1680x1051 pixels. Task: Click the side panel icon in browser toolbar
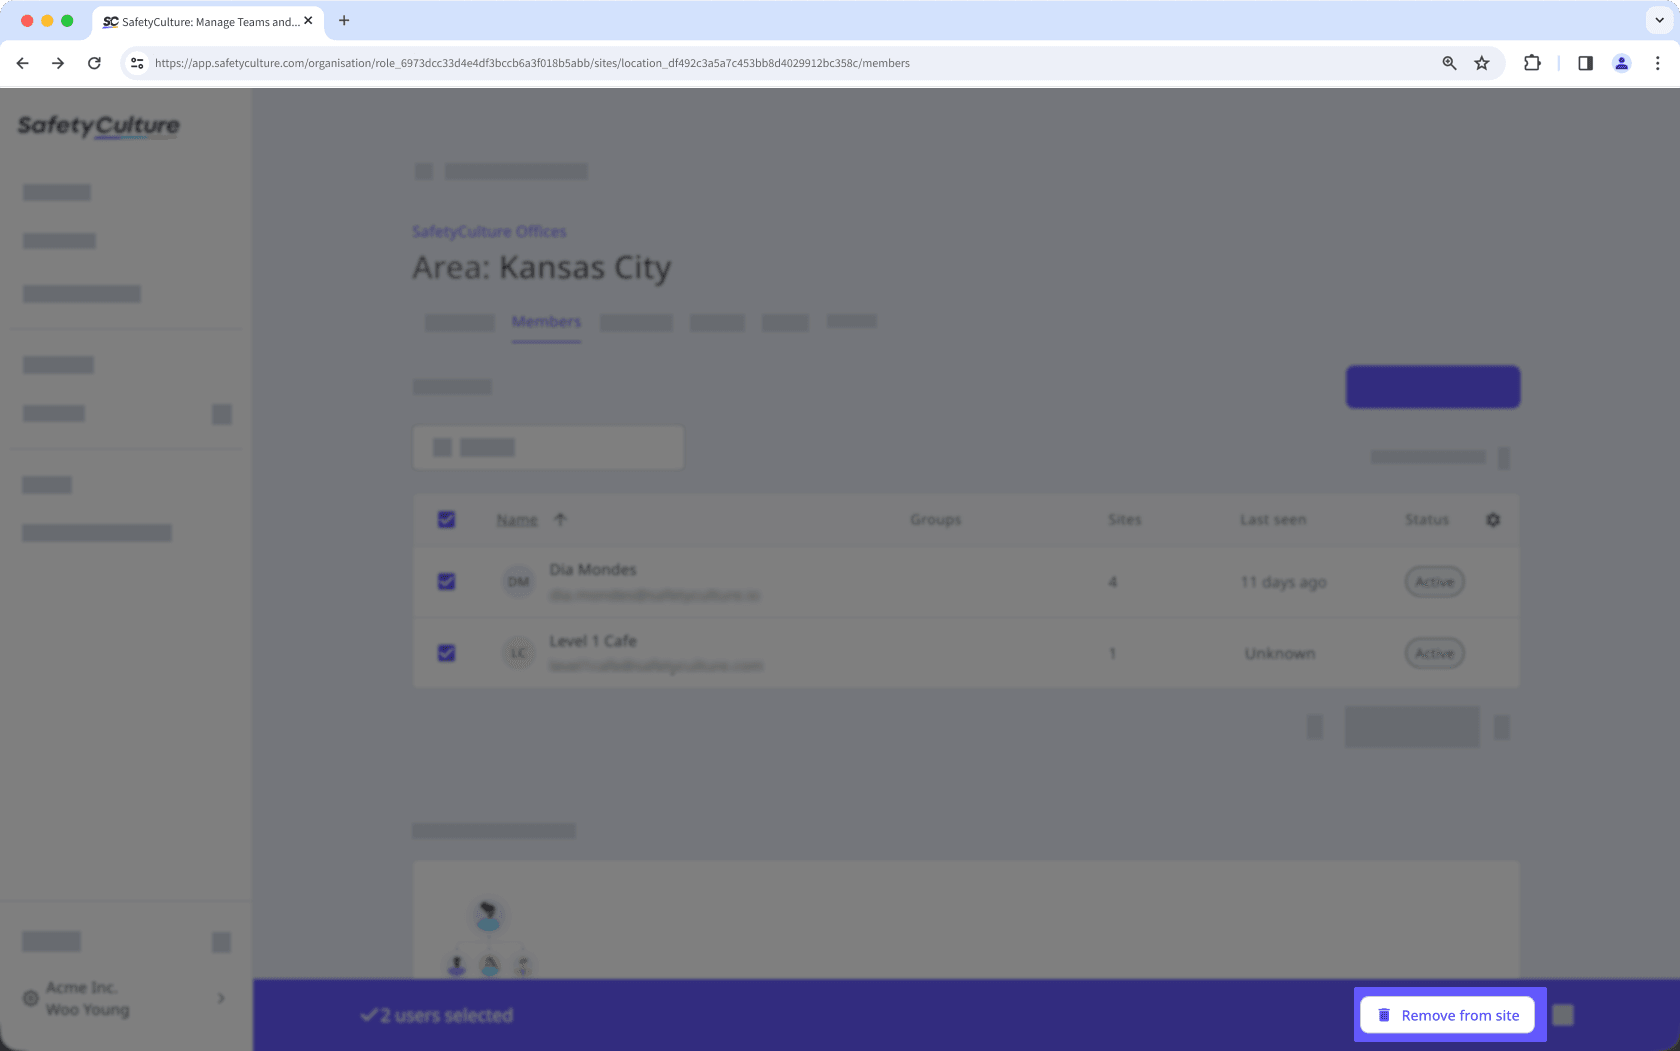pos(1585,63)
